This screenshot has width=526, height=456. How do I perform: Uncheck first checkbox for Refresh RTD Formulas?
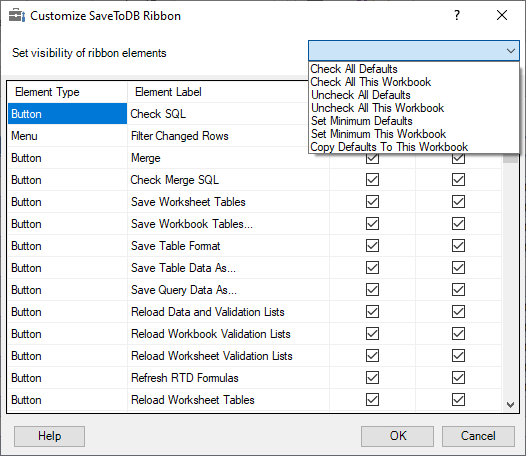(372, 377)
